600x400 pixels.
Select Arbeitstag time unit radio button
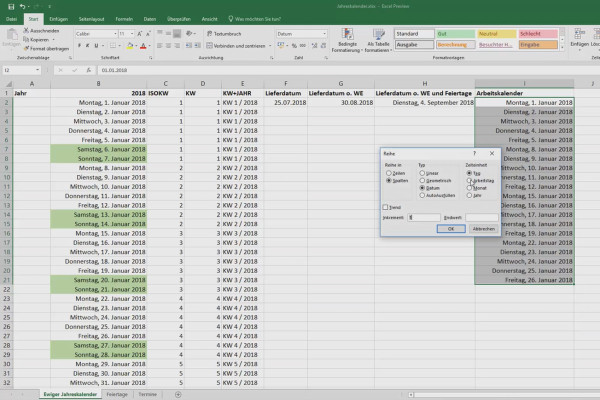tap(469, 180)
